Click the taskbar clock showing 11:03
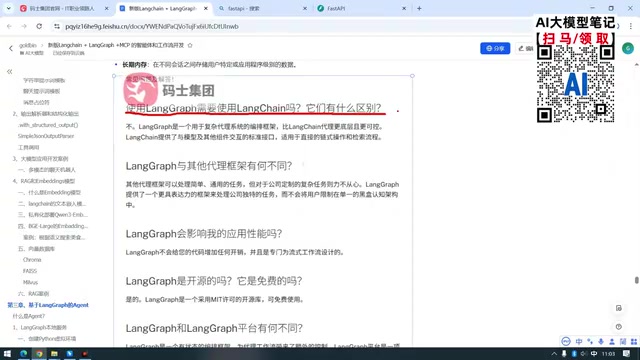The height and width of the screenshot is (360, 640). pos(608,354)
